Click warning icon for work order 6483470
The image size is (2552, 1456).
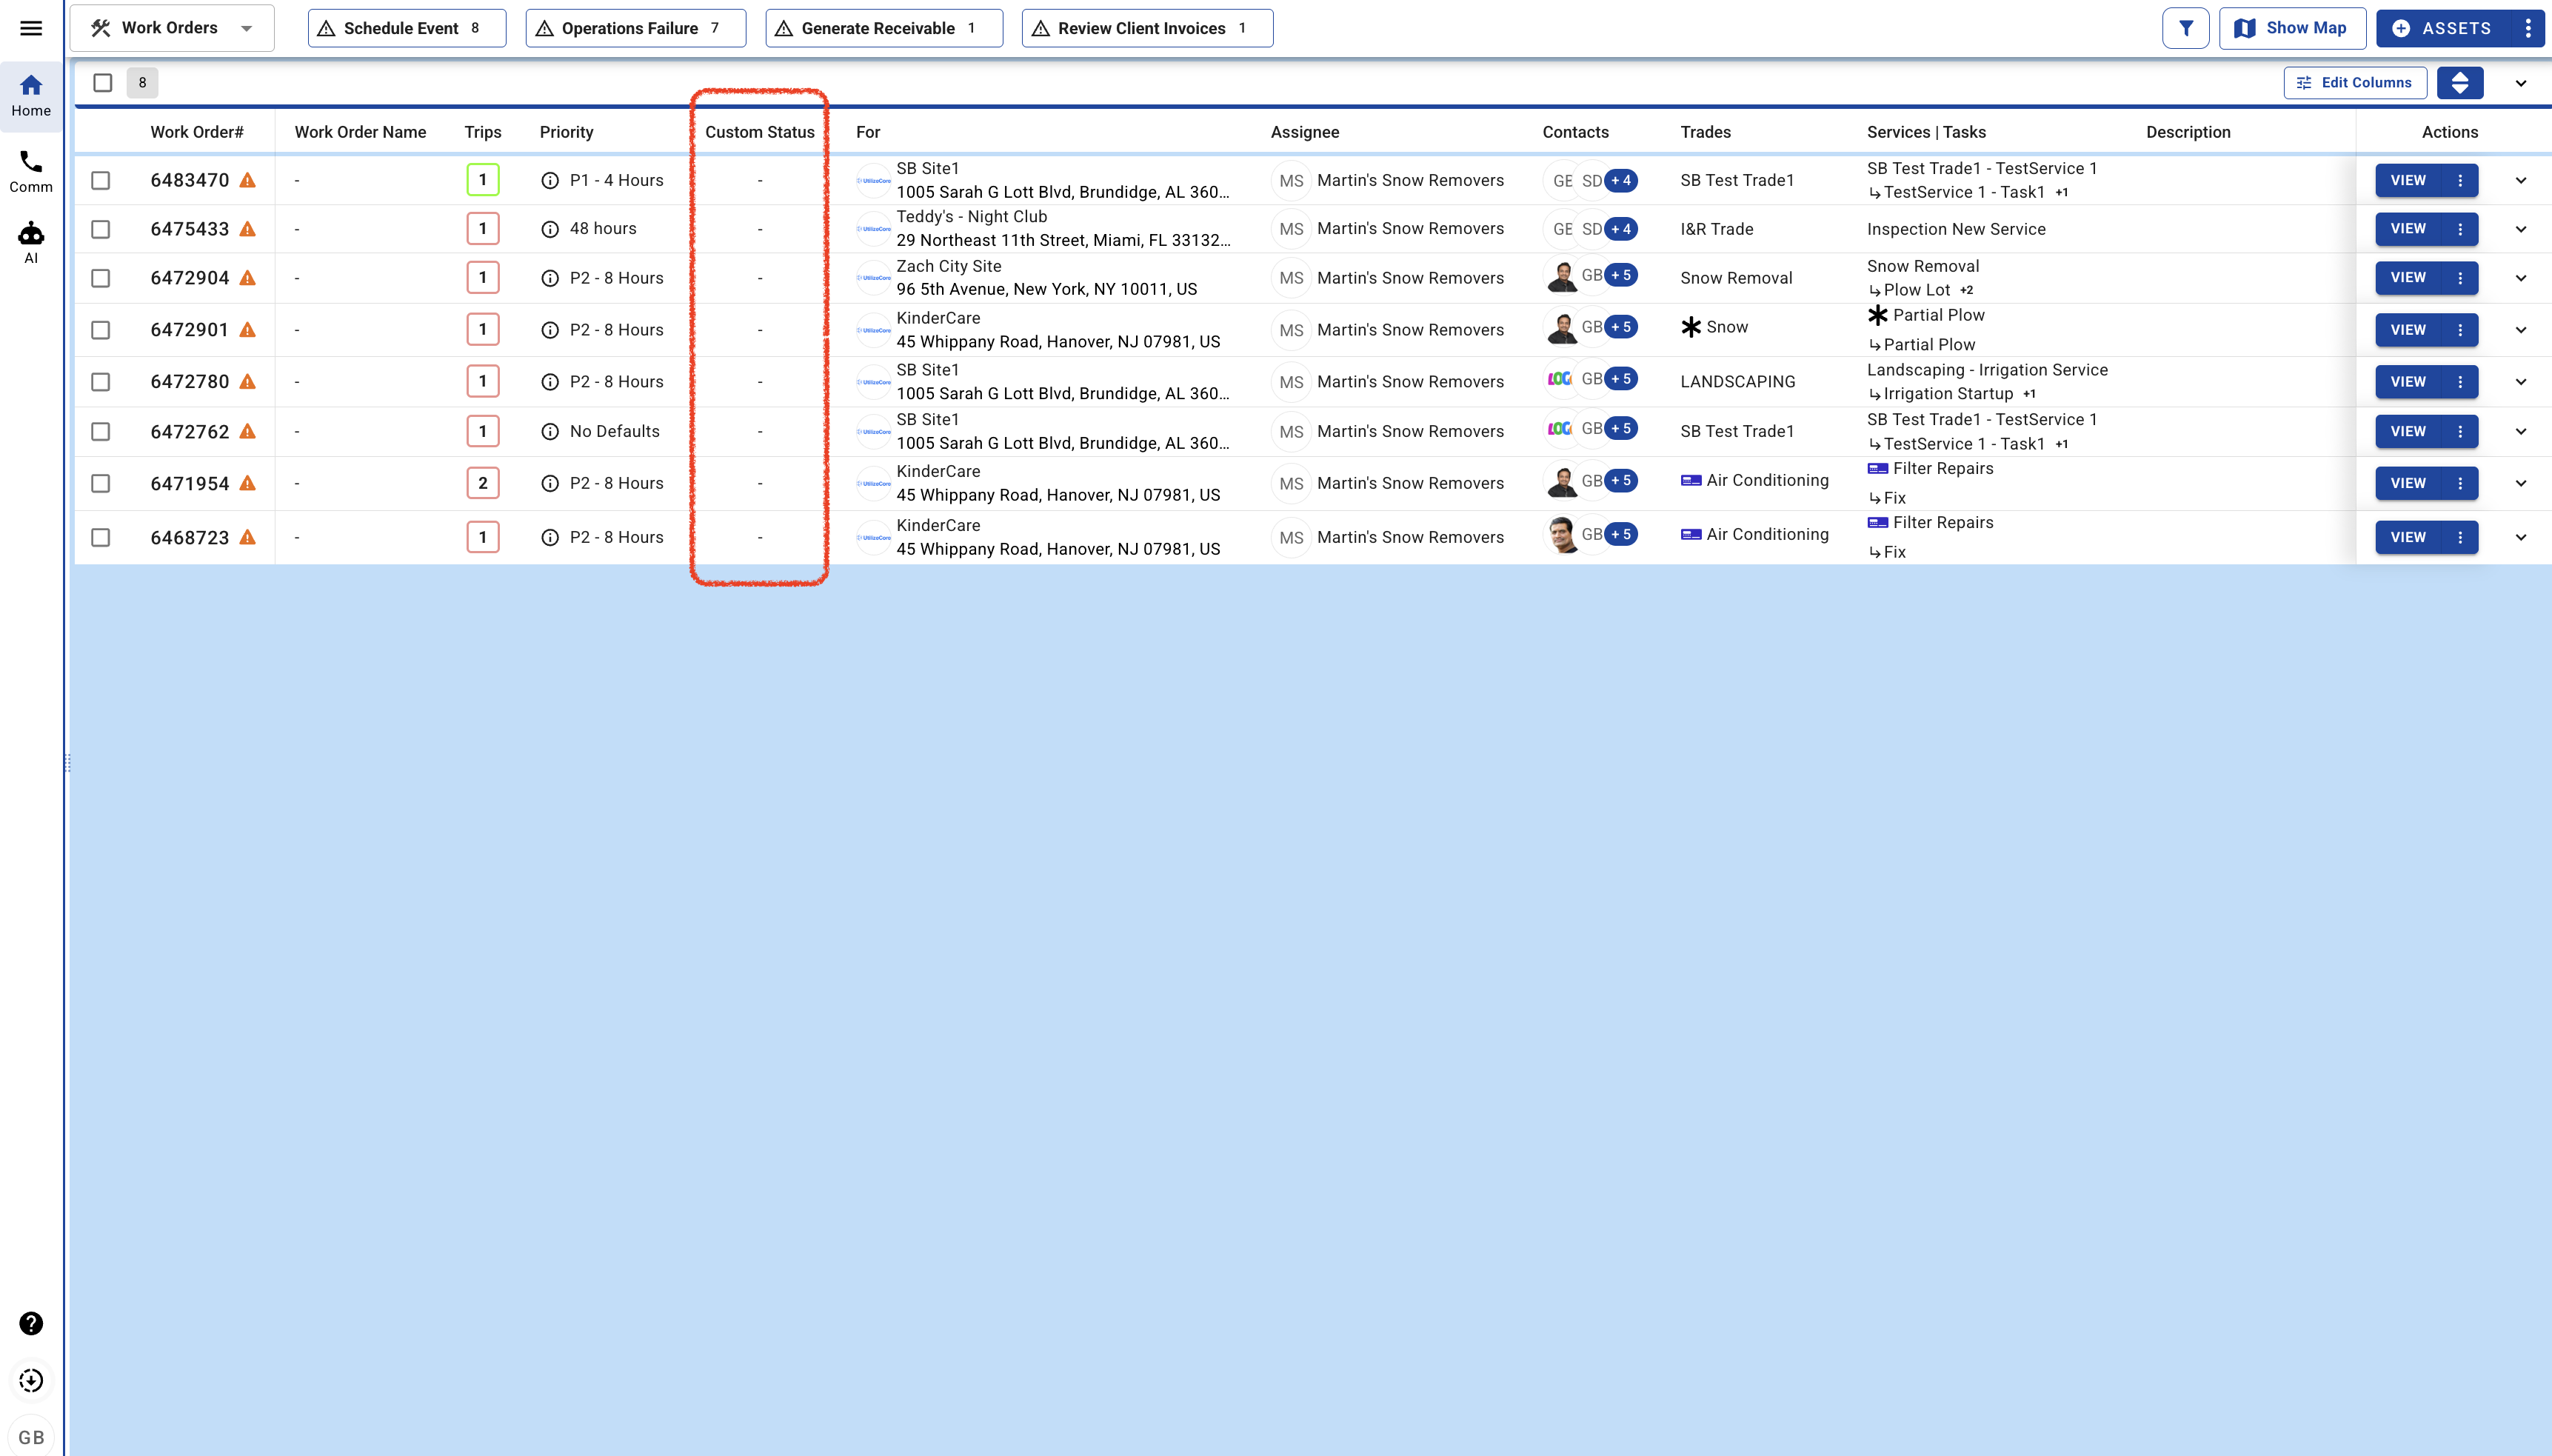(248, 180)
